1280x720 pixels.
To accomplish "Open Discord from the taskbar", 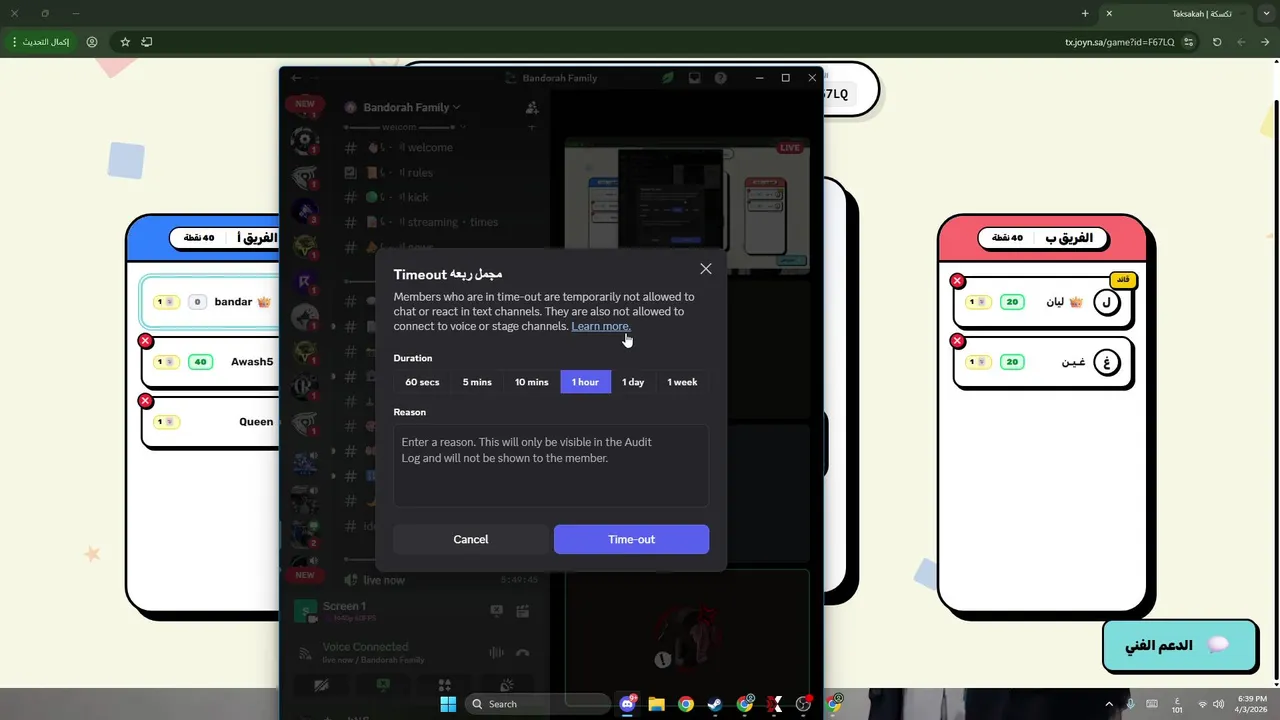I will coord(627,704).
